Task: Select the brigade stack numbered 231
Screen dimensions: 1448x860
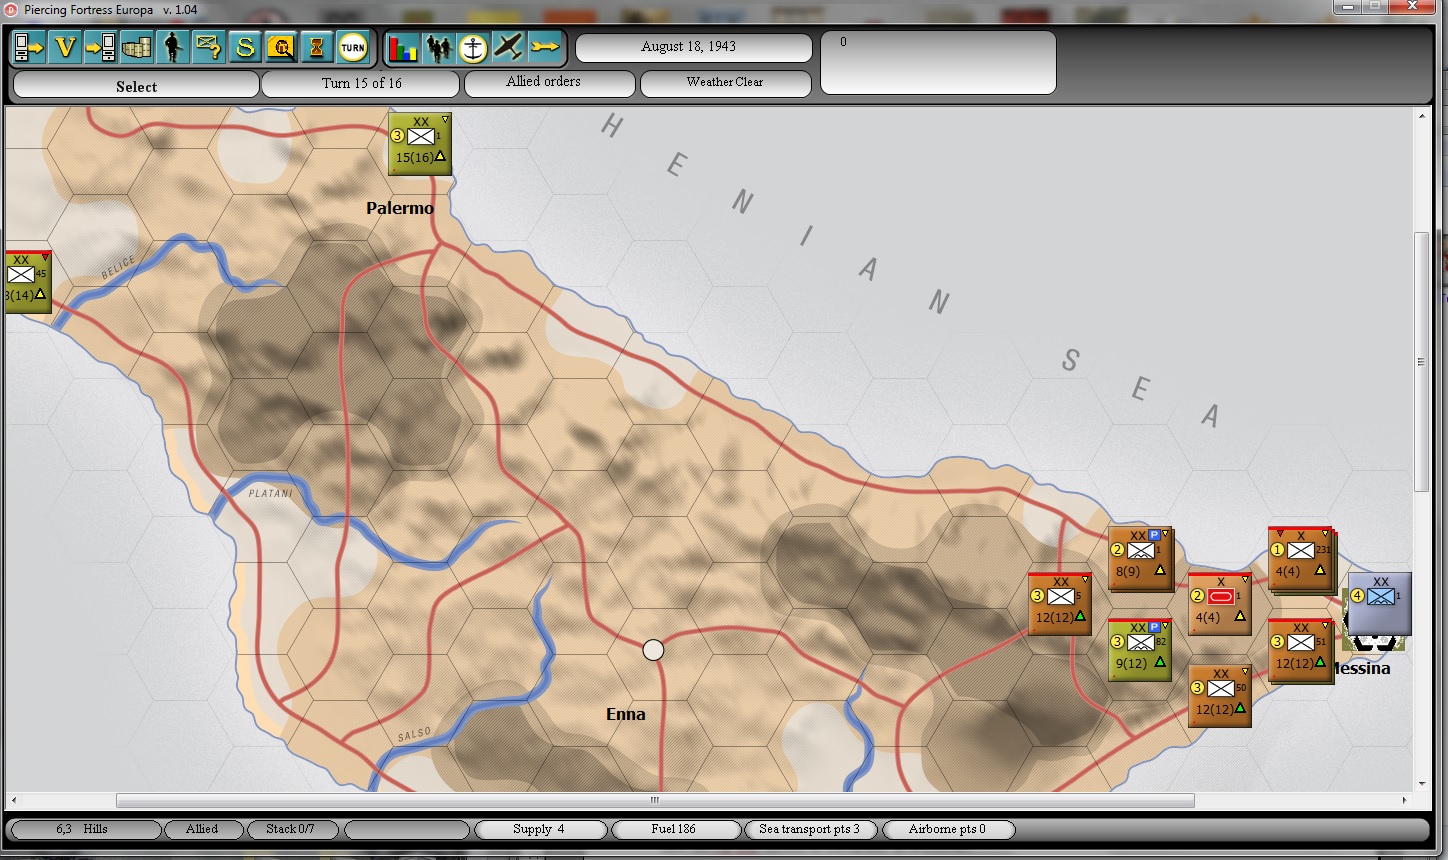Action: click(1300, 558)
